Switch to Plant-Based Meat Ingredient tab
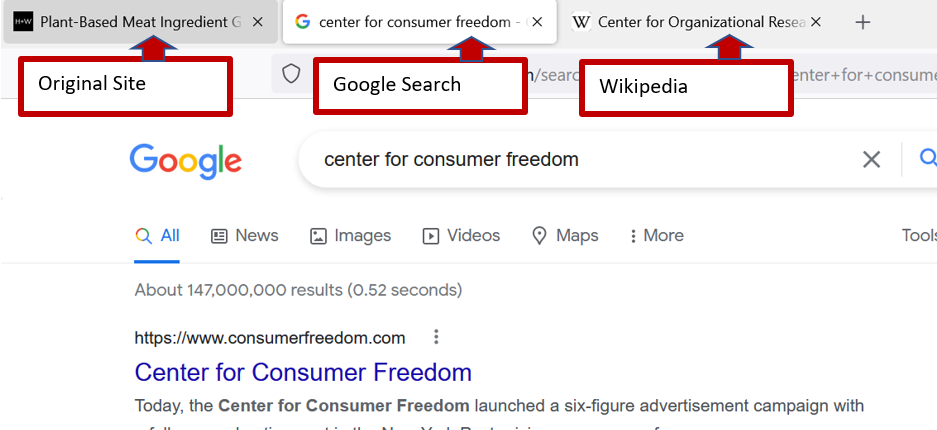937x430 pixels. [130, 22]
